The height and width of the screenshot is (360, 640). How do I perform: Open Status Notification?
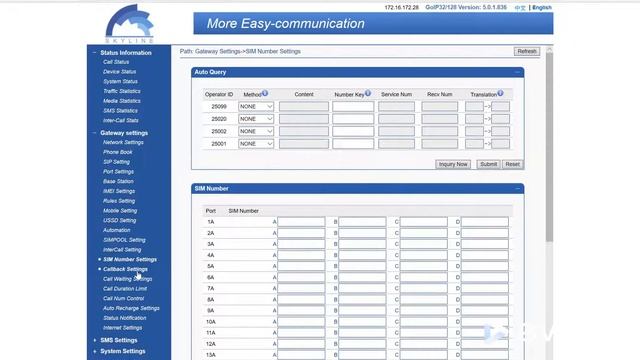[x=124, y=318]
